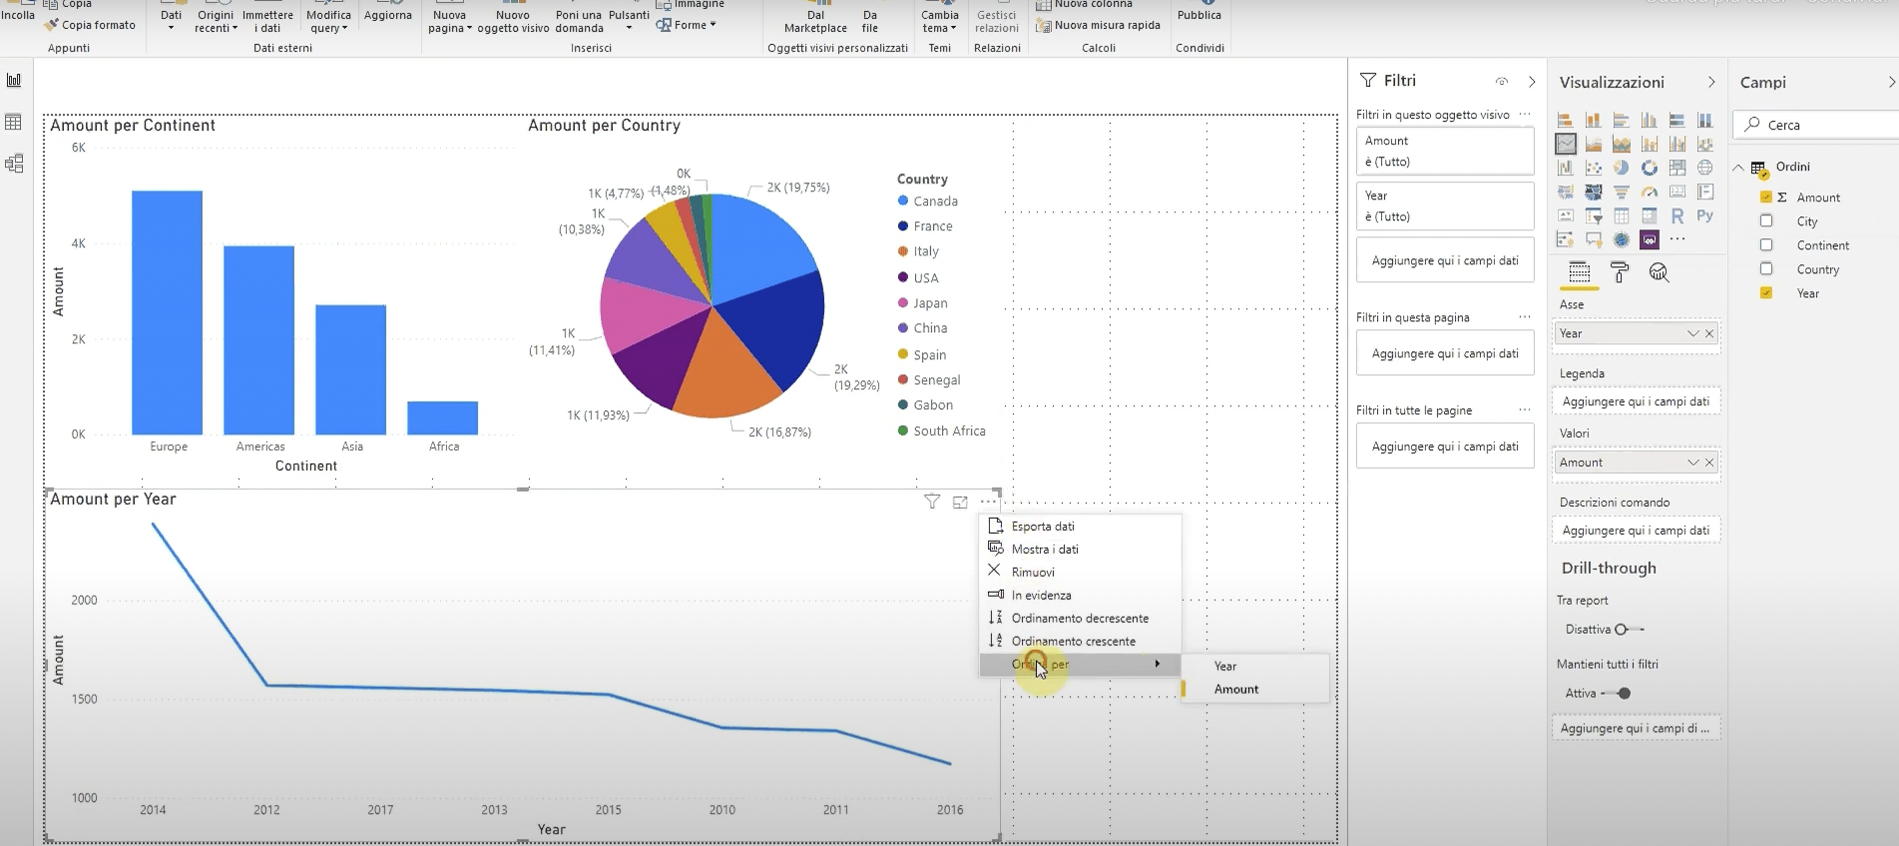Toggle the Mantieni tutti i filtri switch
Image resolution: width=1899 pixels, height=846 pixels.
point(1618,693)
